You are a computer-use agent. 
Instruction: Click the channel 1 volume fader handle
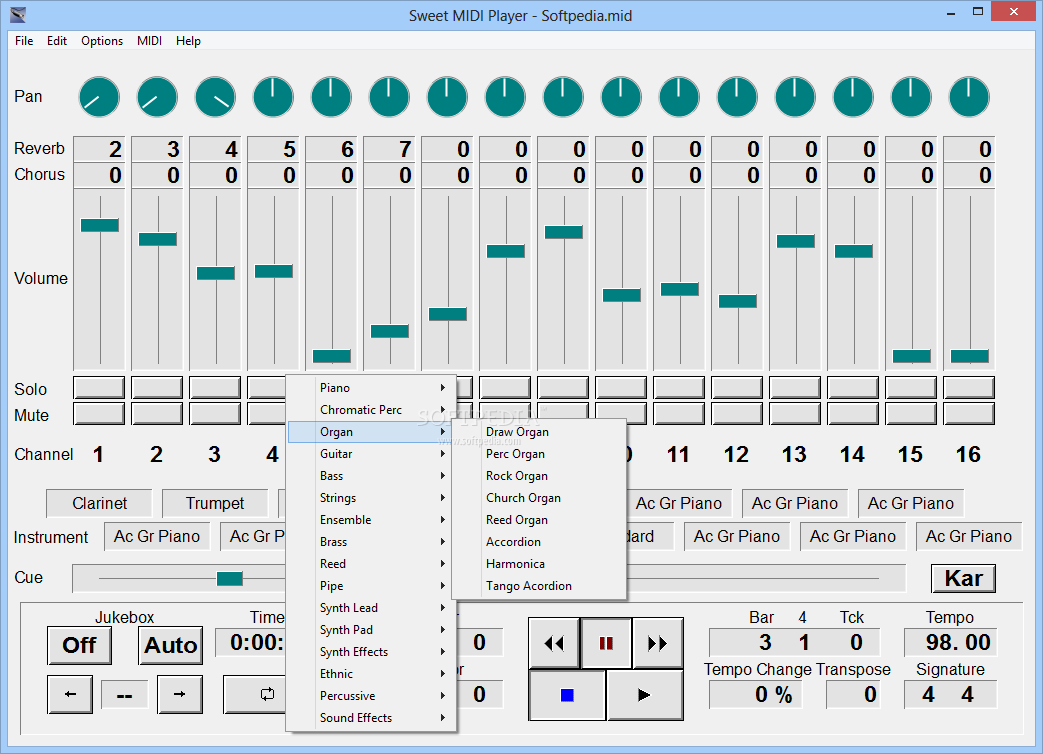click(x=100, y=225)
